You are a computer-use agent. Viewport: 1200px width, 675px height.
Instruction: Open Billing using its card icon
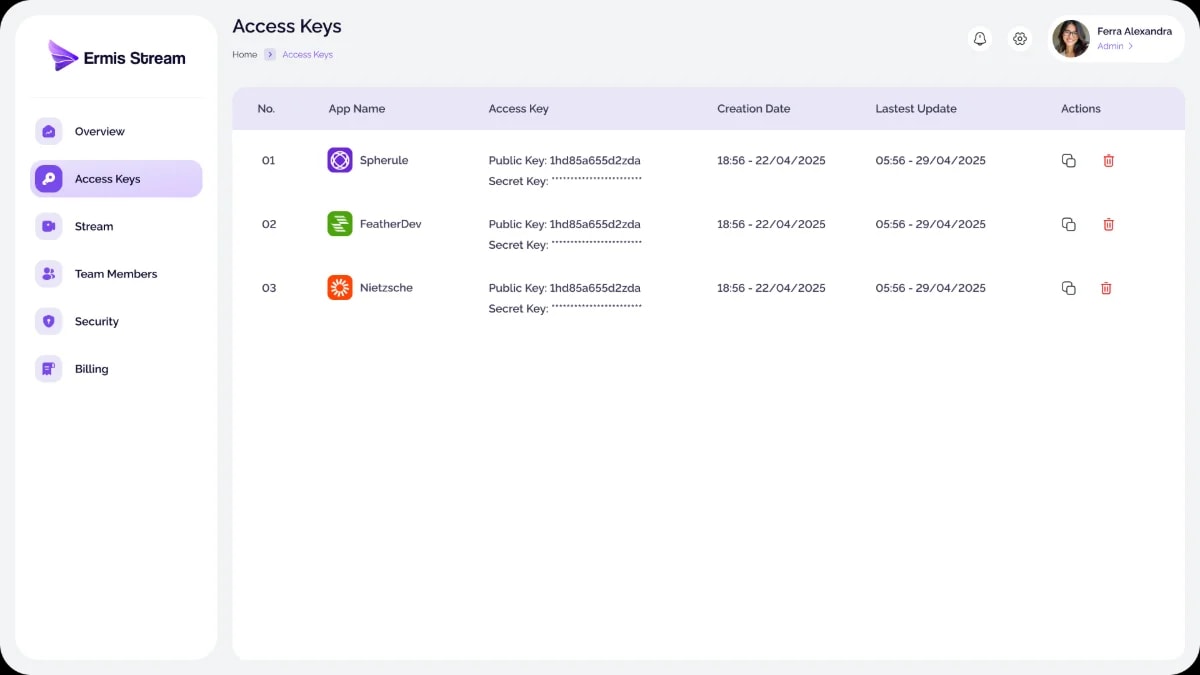click(x=48, y=369)
